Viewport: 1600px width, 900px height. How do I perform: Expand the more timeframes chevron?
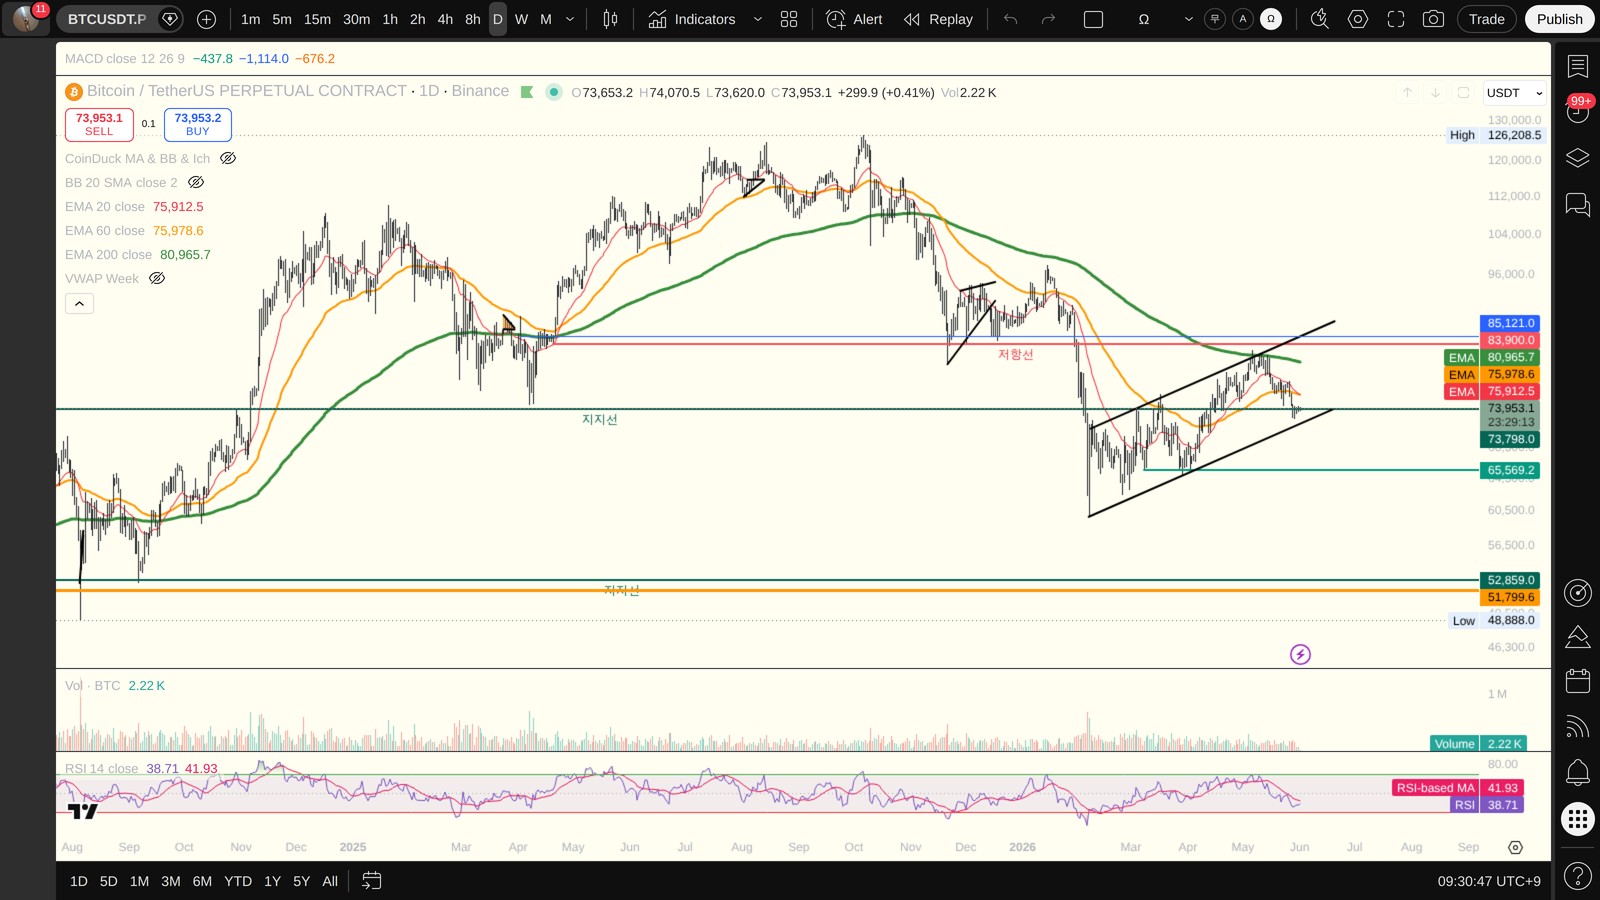pyautogui.click(x=570, y=19)
